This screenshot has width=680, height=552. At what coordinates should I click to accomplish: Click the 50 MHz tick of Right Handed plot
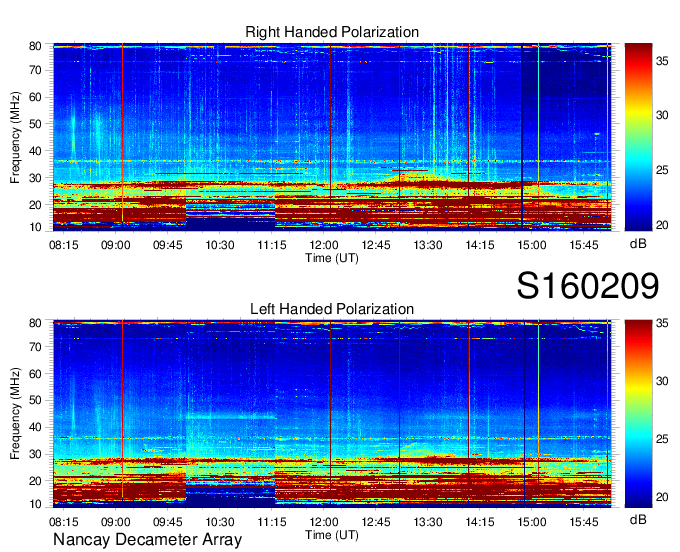(x=35, y=124)
